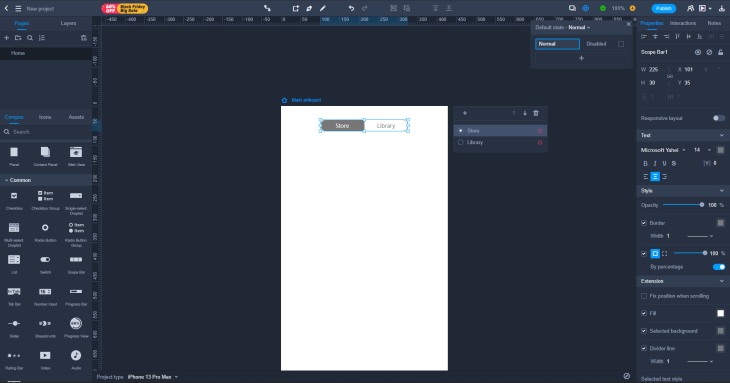Select the Breadcrumb component
Image resolution: width=730 pixels, height=383 pixels.
[45, 328]
